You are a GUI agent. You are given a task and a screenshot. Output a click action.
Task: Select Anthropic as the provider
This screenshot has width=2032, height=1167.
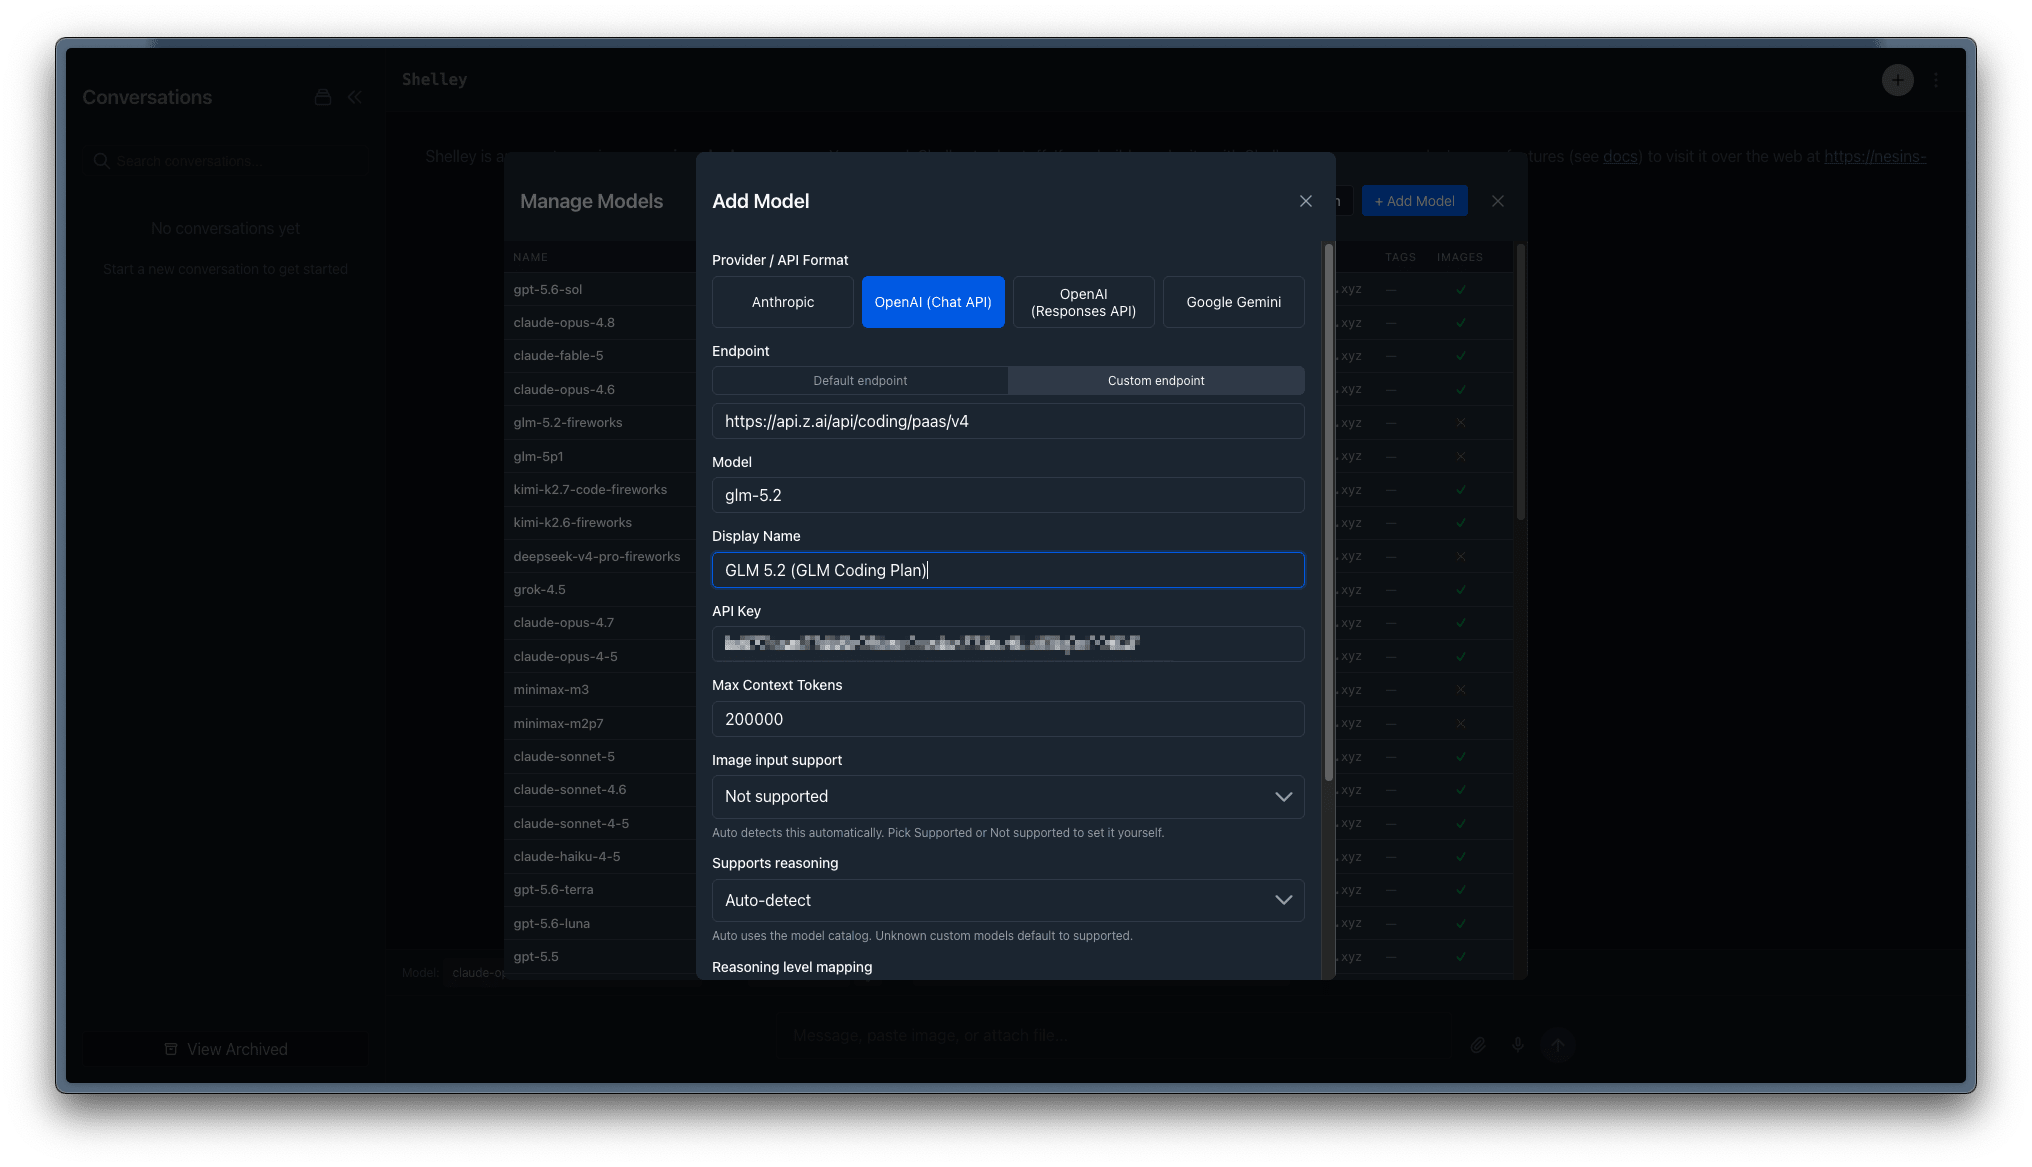coord(783,302)
